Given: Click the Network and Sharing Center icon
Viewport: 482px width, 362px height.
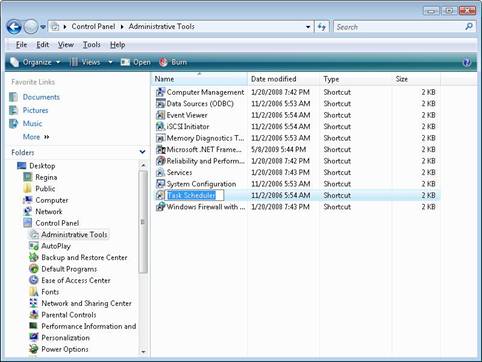Looking at the screenshot, I should pyautogui.click(x=34, y=303).
